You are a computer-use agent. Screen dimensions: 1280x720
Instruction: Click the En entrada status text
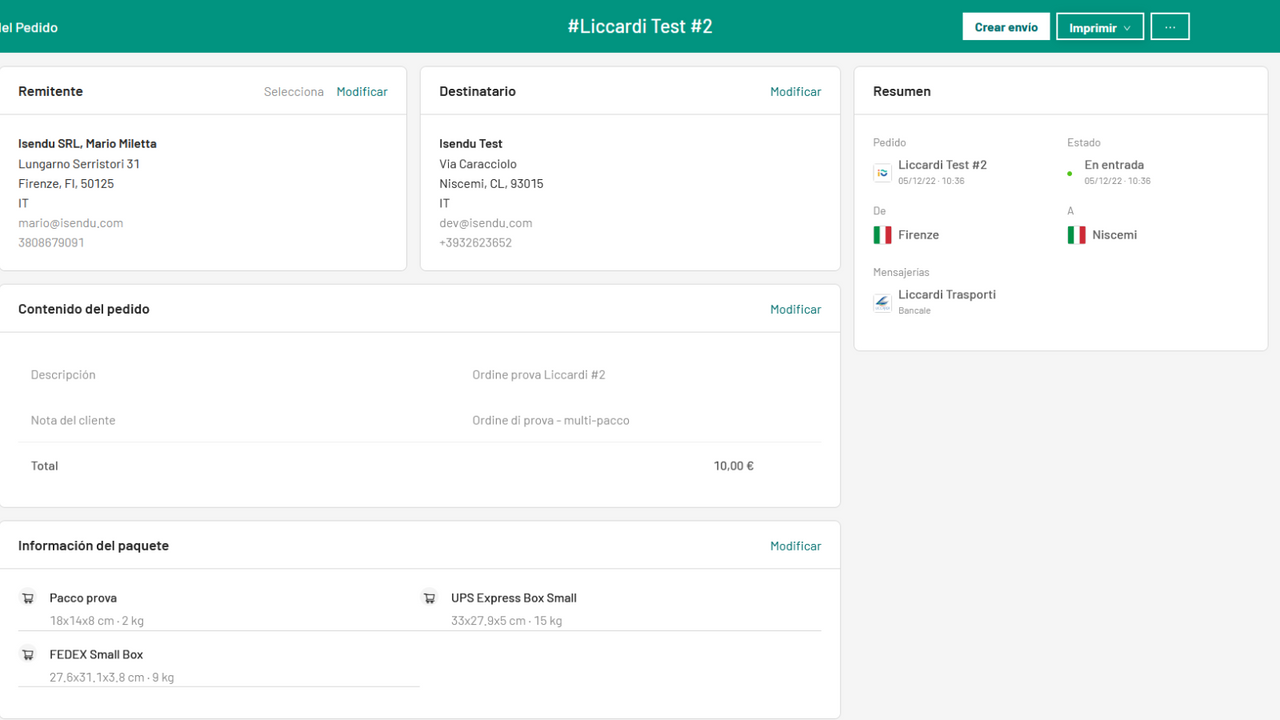[x=1114, y=165]
